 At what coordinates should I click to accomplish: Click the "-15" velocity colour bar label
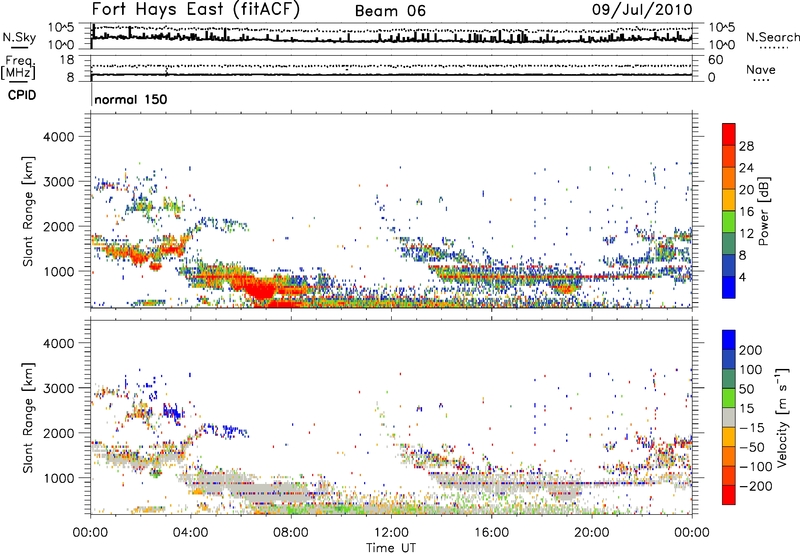751,428
